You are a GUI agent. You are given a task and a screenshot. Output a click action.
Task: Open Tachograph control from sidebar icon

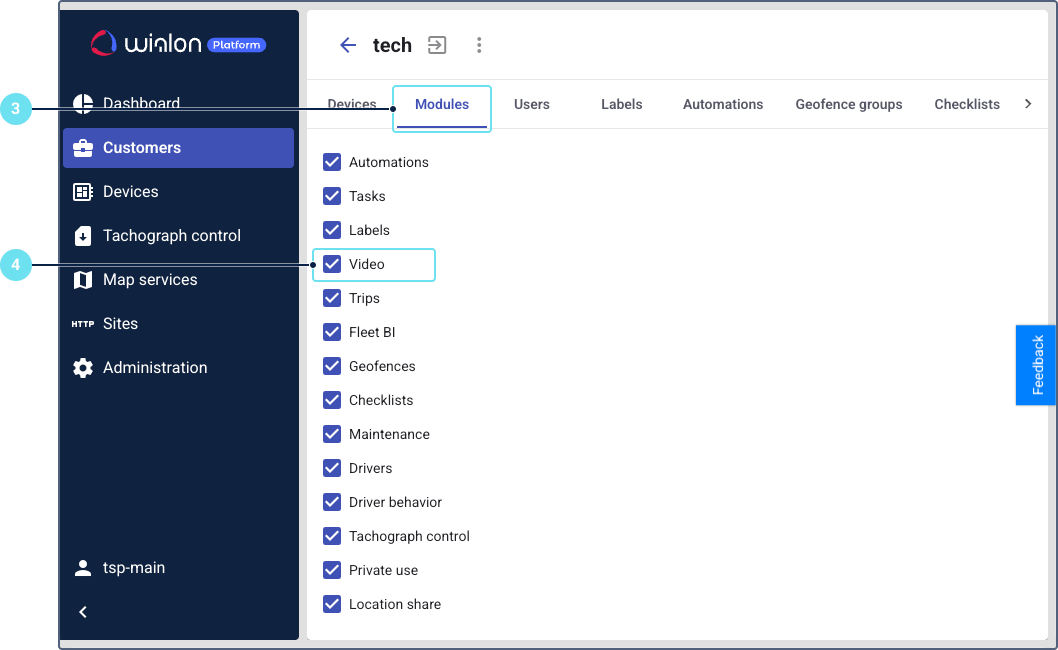pyautogui.click(x=83, y=236)
